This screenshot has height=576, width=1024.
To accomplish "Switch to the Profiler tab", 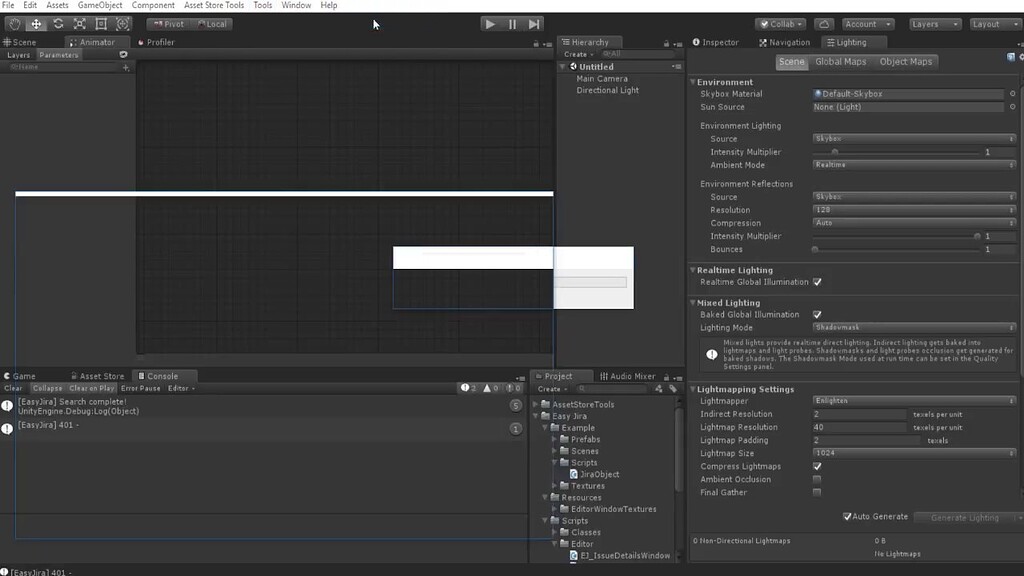I will point(160,42).
